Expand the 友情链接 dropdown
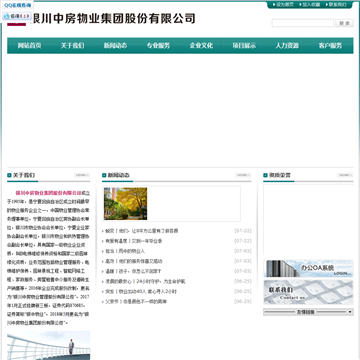 coord(308,312)
